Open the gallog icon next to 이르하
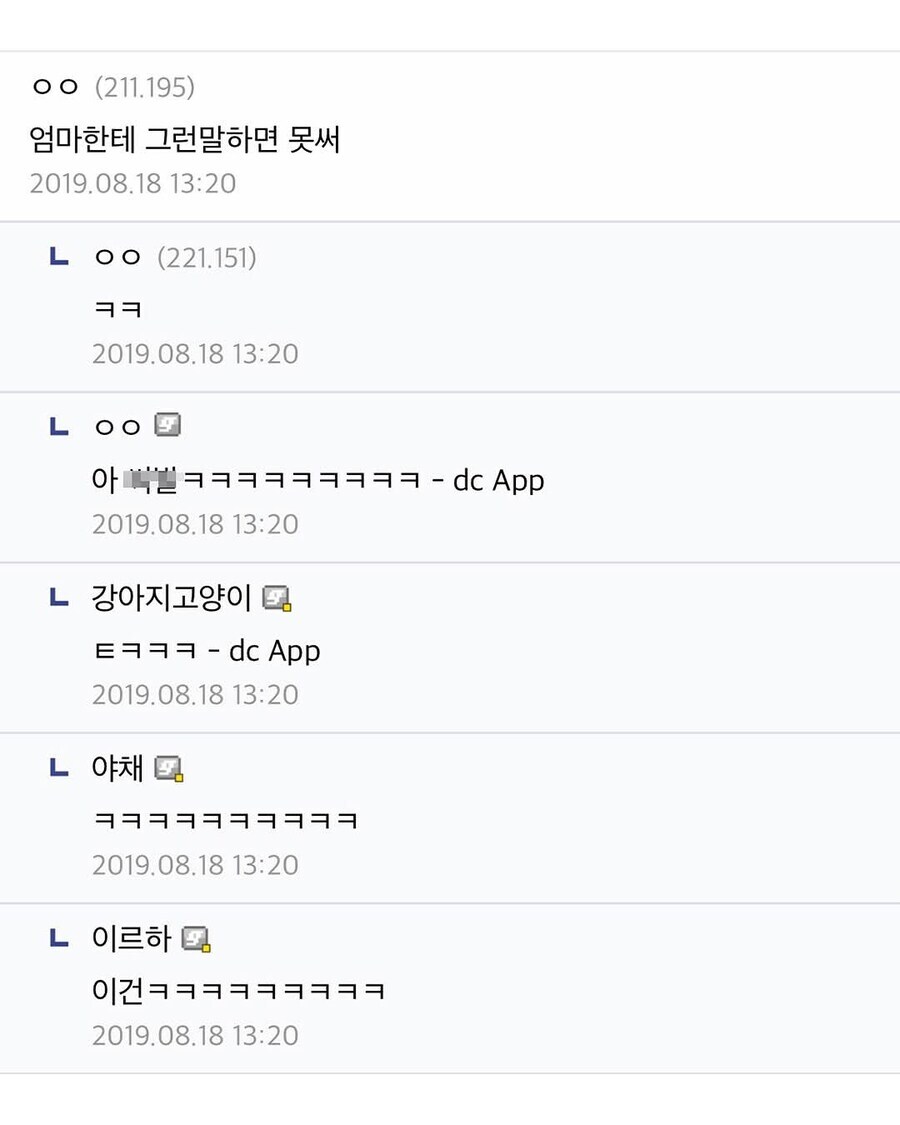 [196, 939]
